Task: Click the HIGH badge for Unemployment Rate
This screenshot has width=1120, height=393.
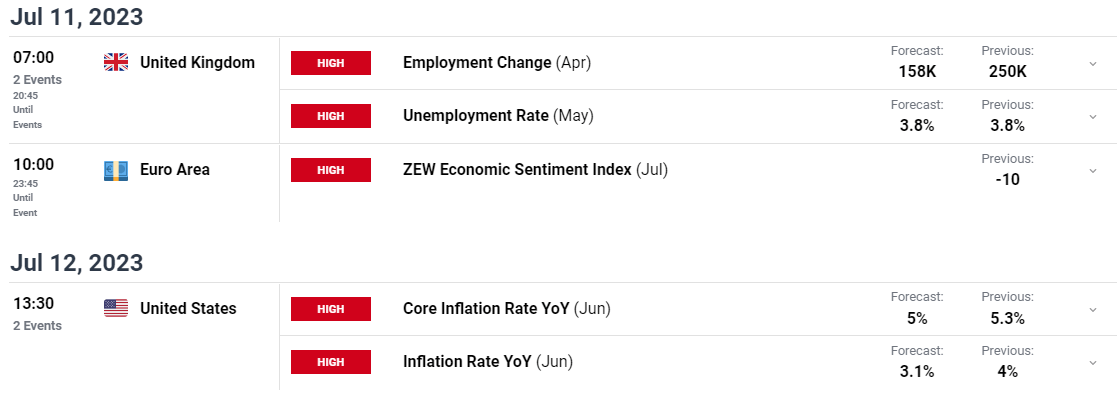Action: [331, 116]
